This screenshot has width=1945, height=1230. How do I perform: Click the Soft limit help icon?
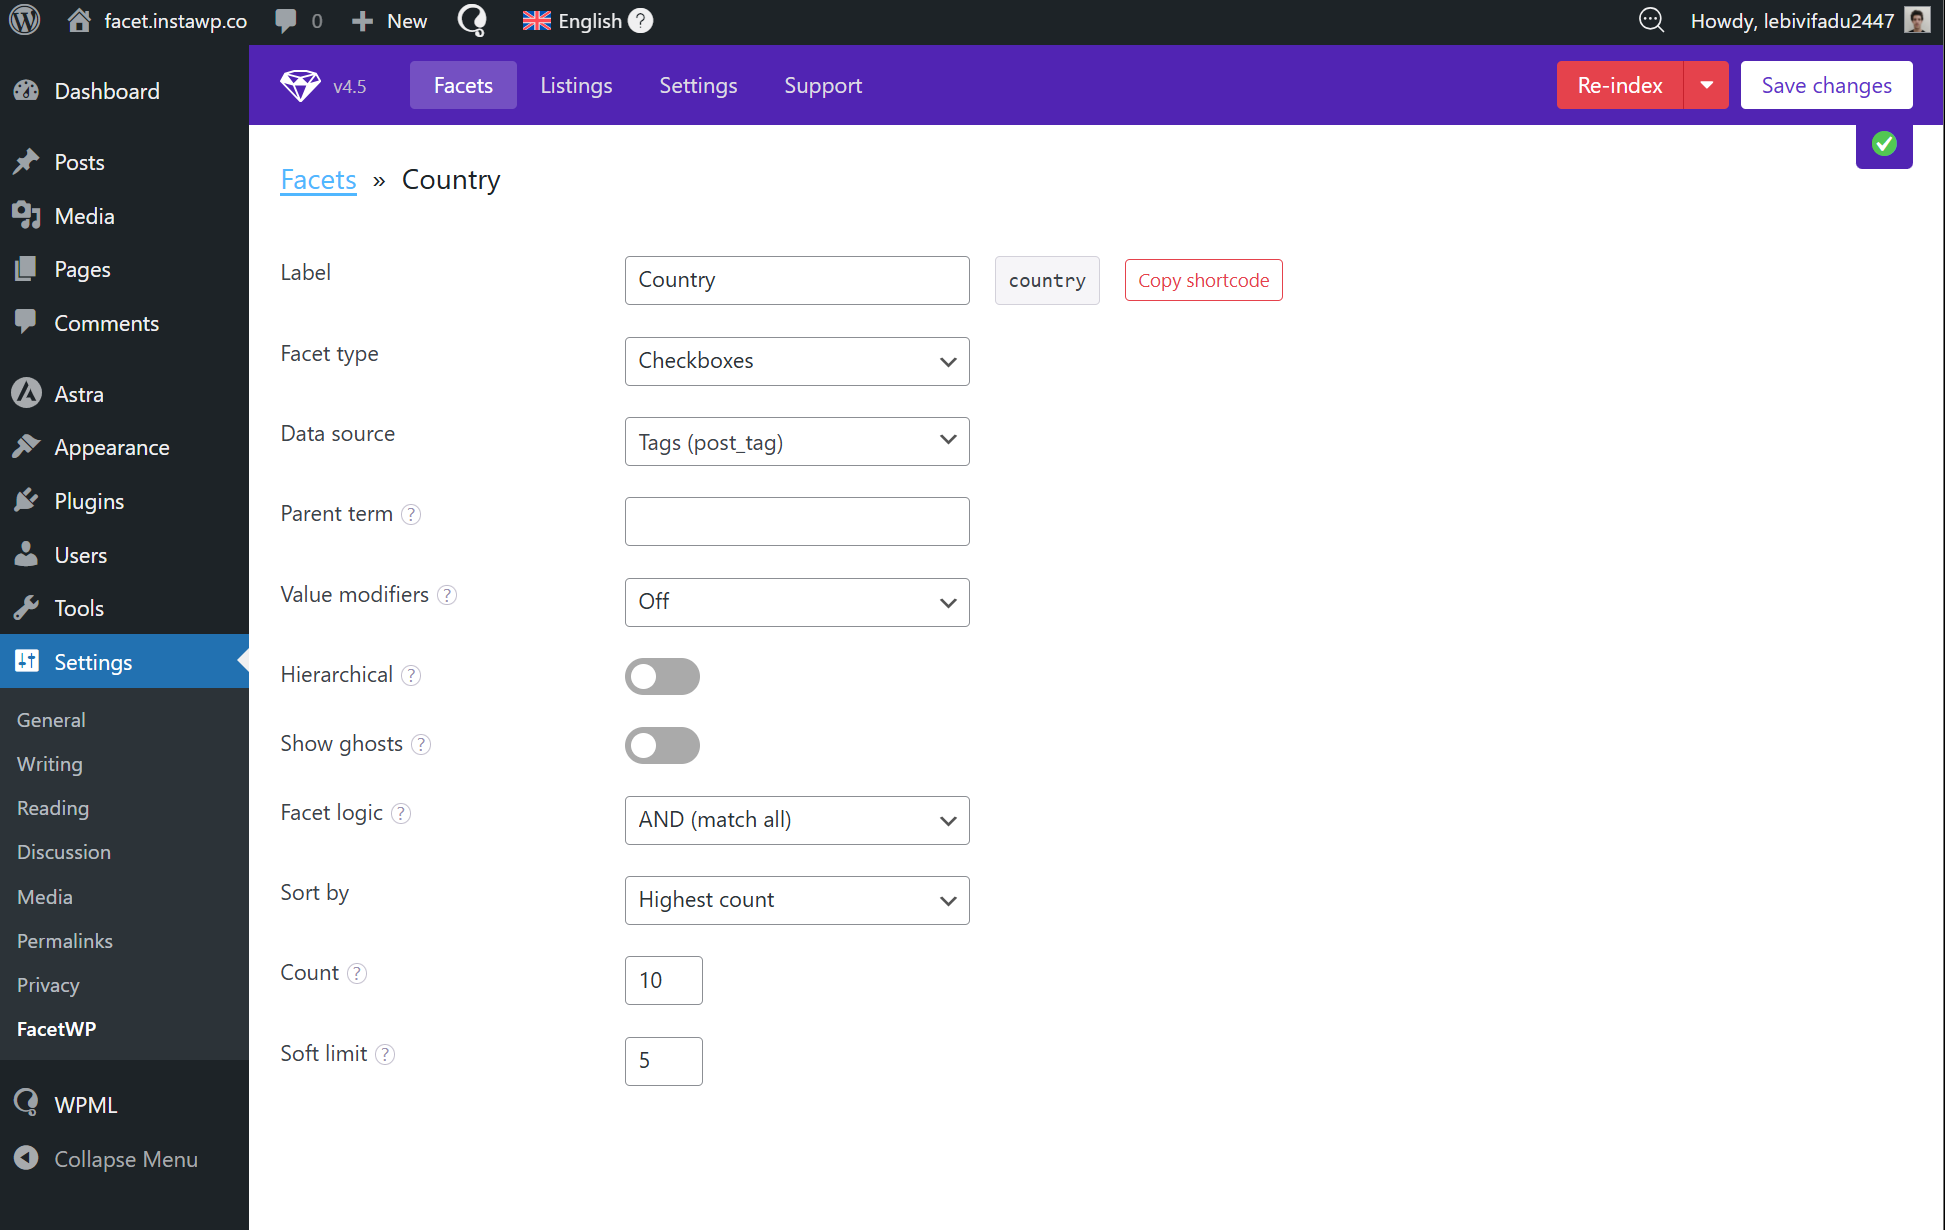tap(385, 1054)
